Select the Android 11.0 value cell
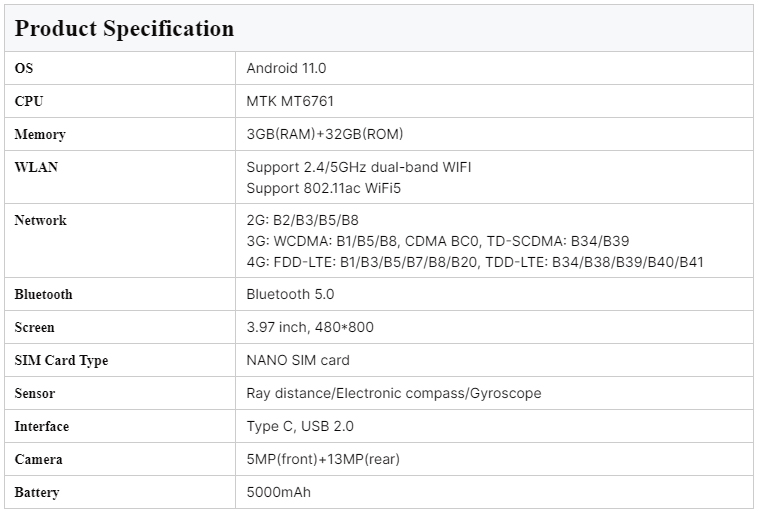 pos(286,68)
